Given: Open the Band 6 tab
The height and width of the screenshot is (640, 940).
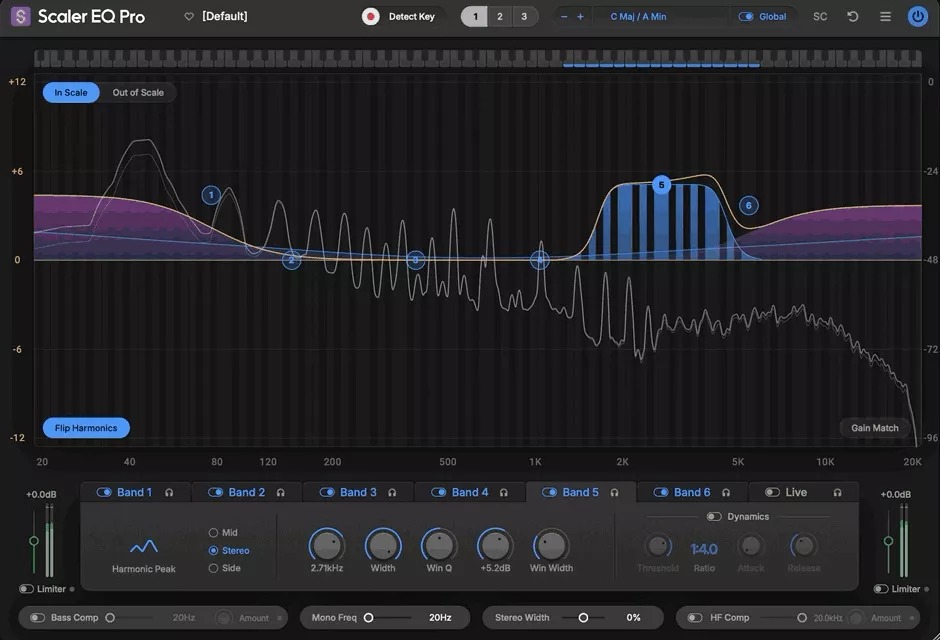Looking at the screenshot, I should pos(692,493).
